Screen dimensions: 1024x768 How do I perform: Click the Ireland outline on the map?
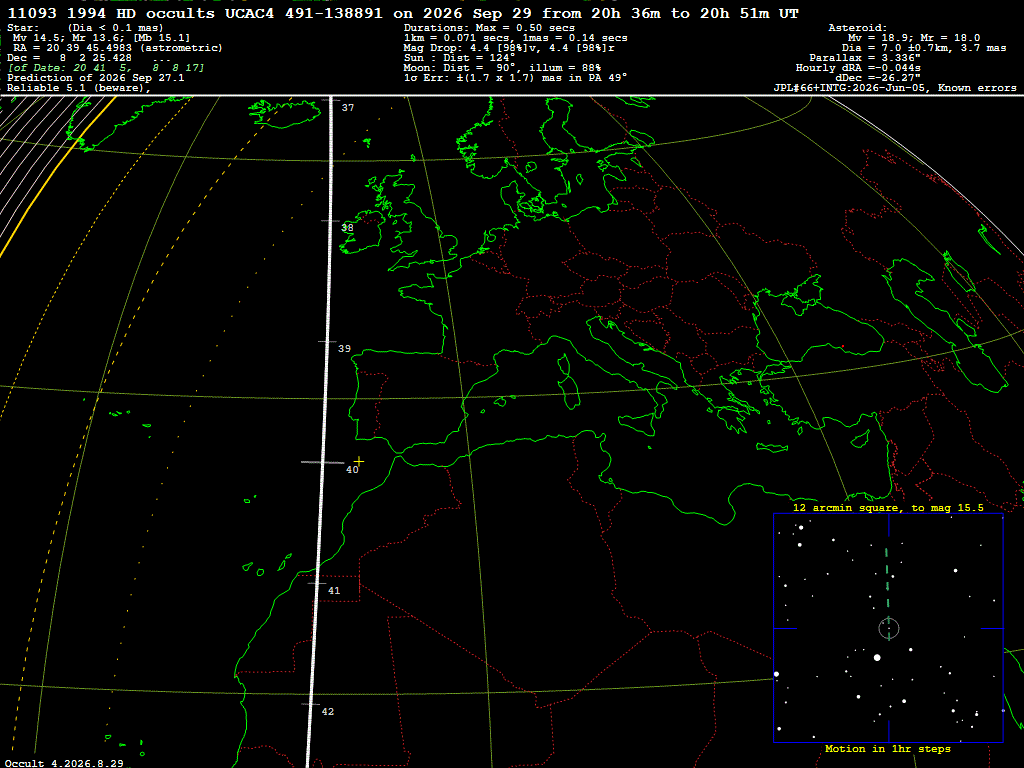click(x=361, y=232)
